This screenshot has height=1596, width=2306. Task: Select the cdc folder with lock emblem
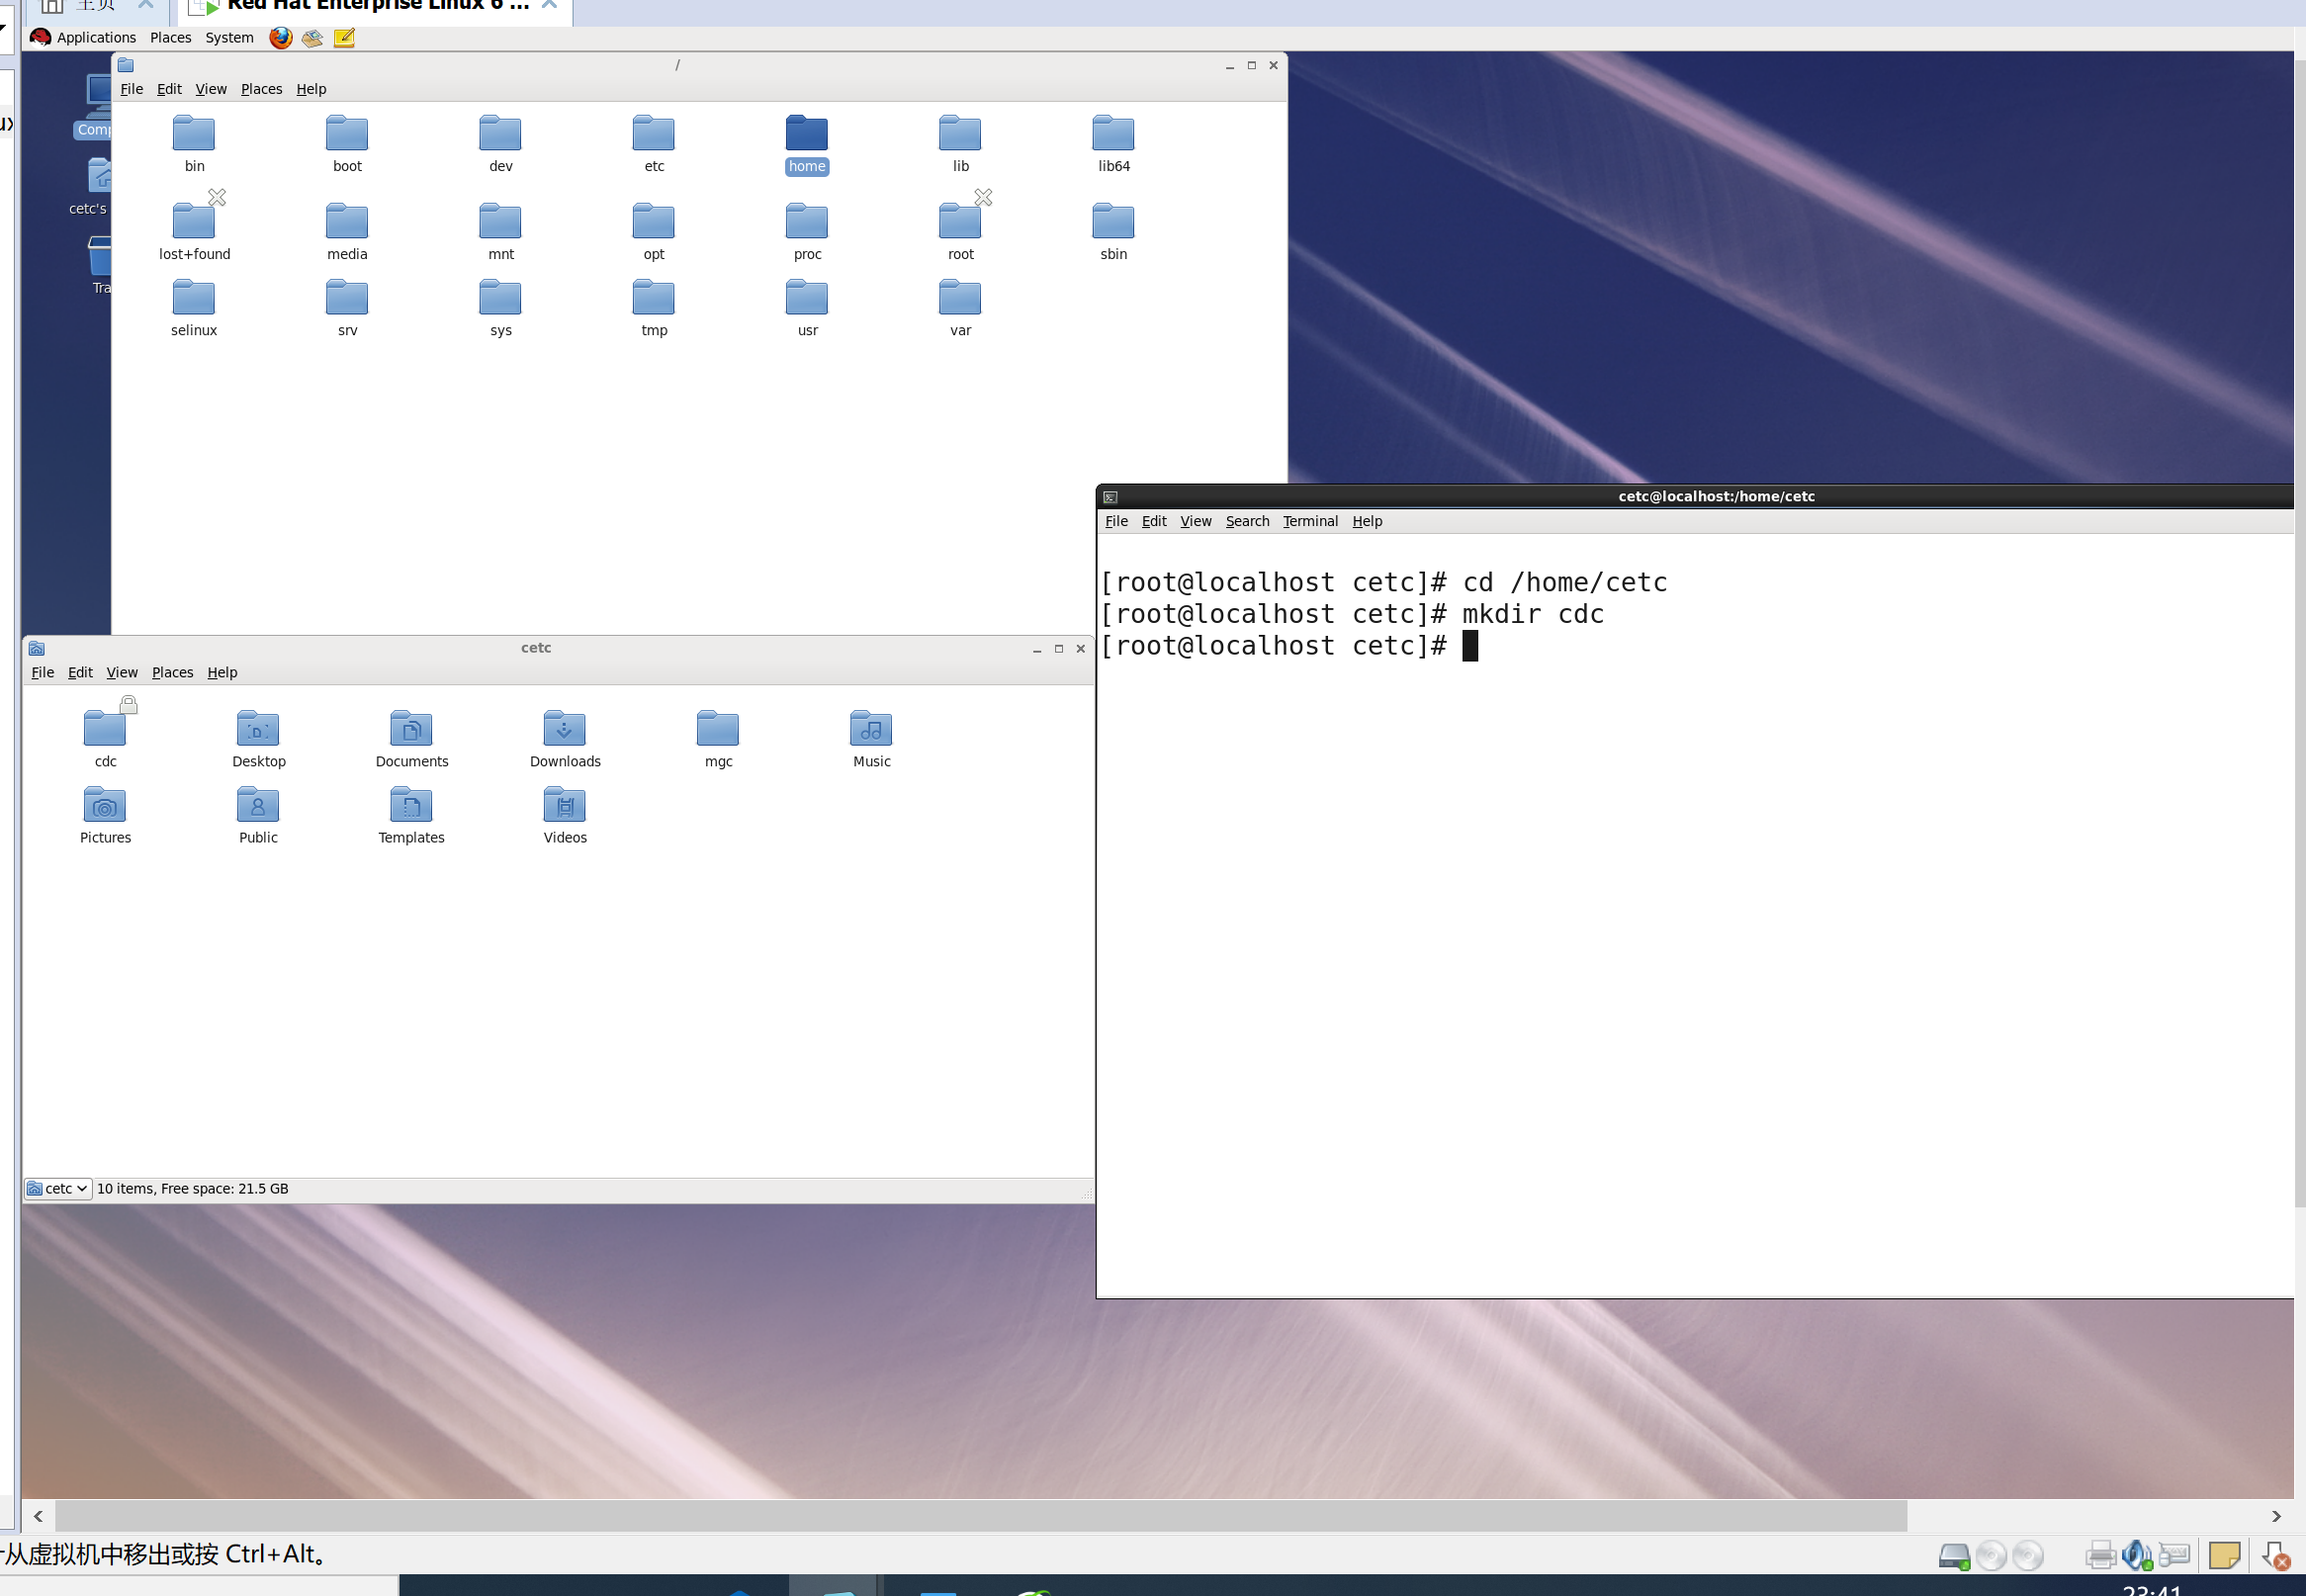105,729
